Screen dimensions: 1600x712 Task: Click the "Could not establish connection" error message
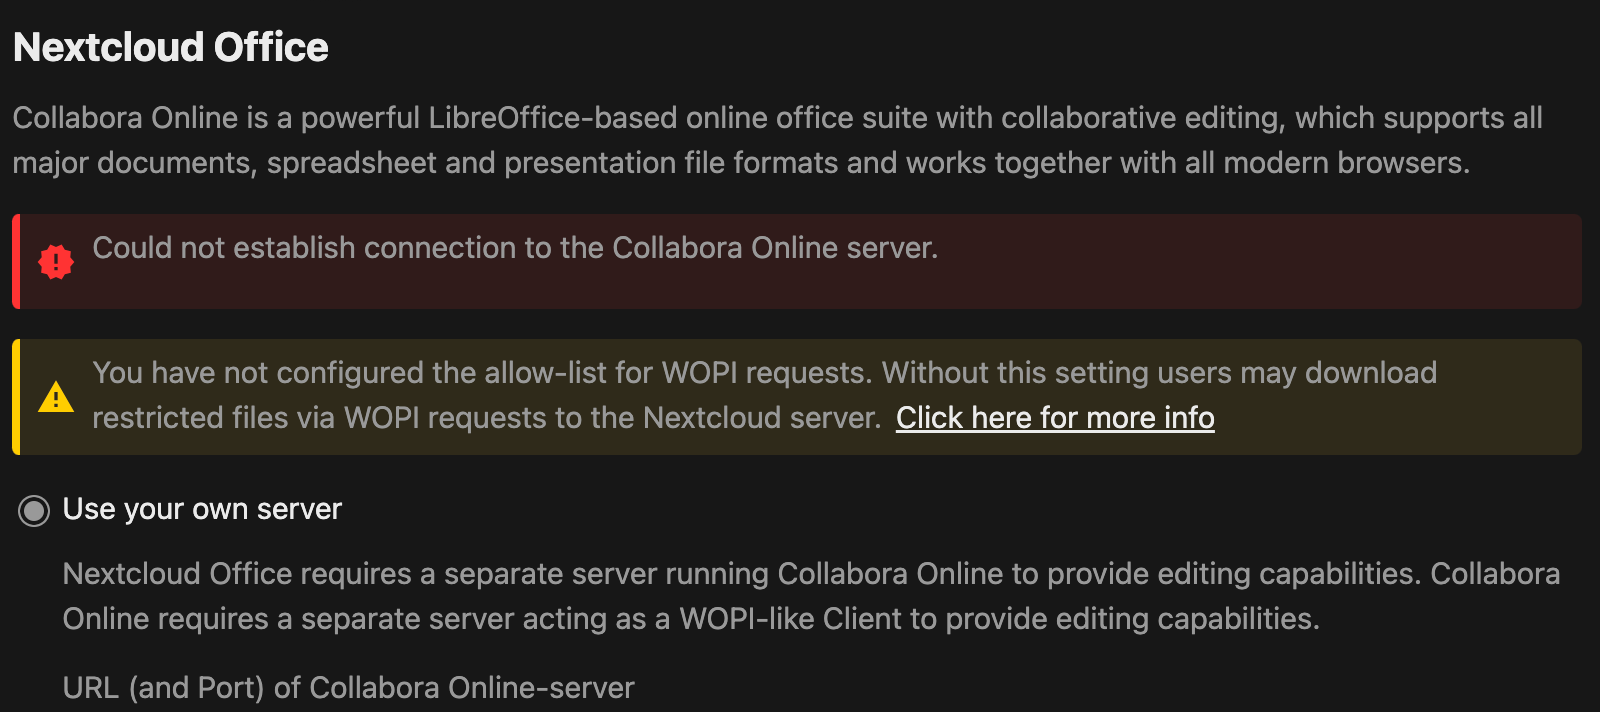pos(515,248)
